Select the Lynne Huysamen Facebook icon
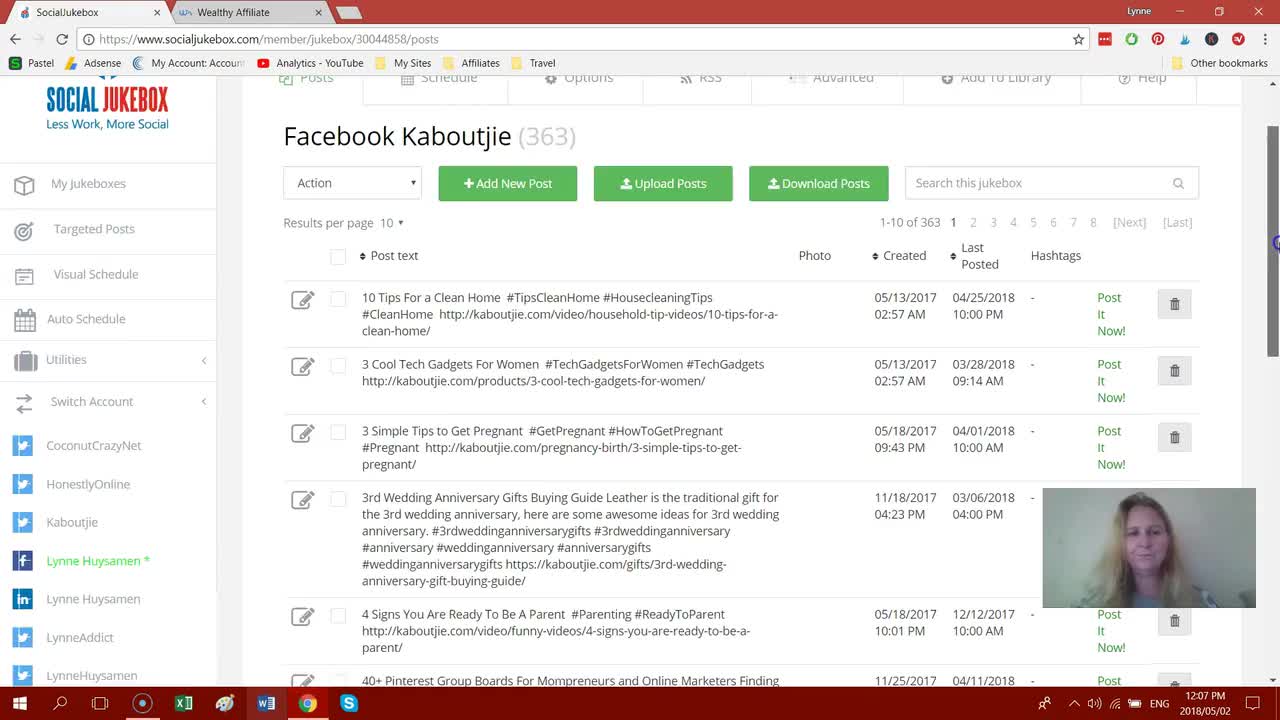Image resolution: width=1280 pixels, height=720 pixels. tap(22, 561)
